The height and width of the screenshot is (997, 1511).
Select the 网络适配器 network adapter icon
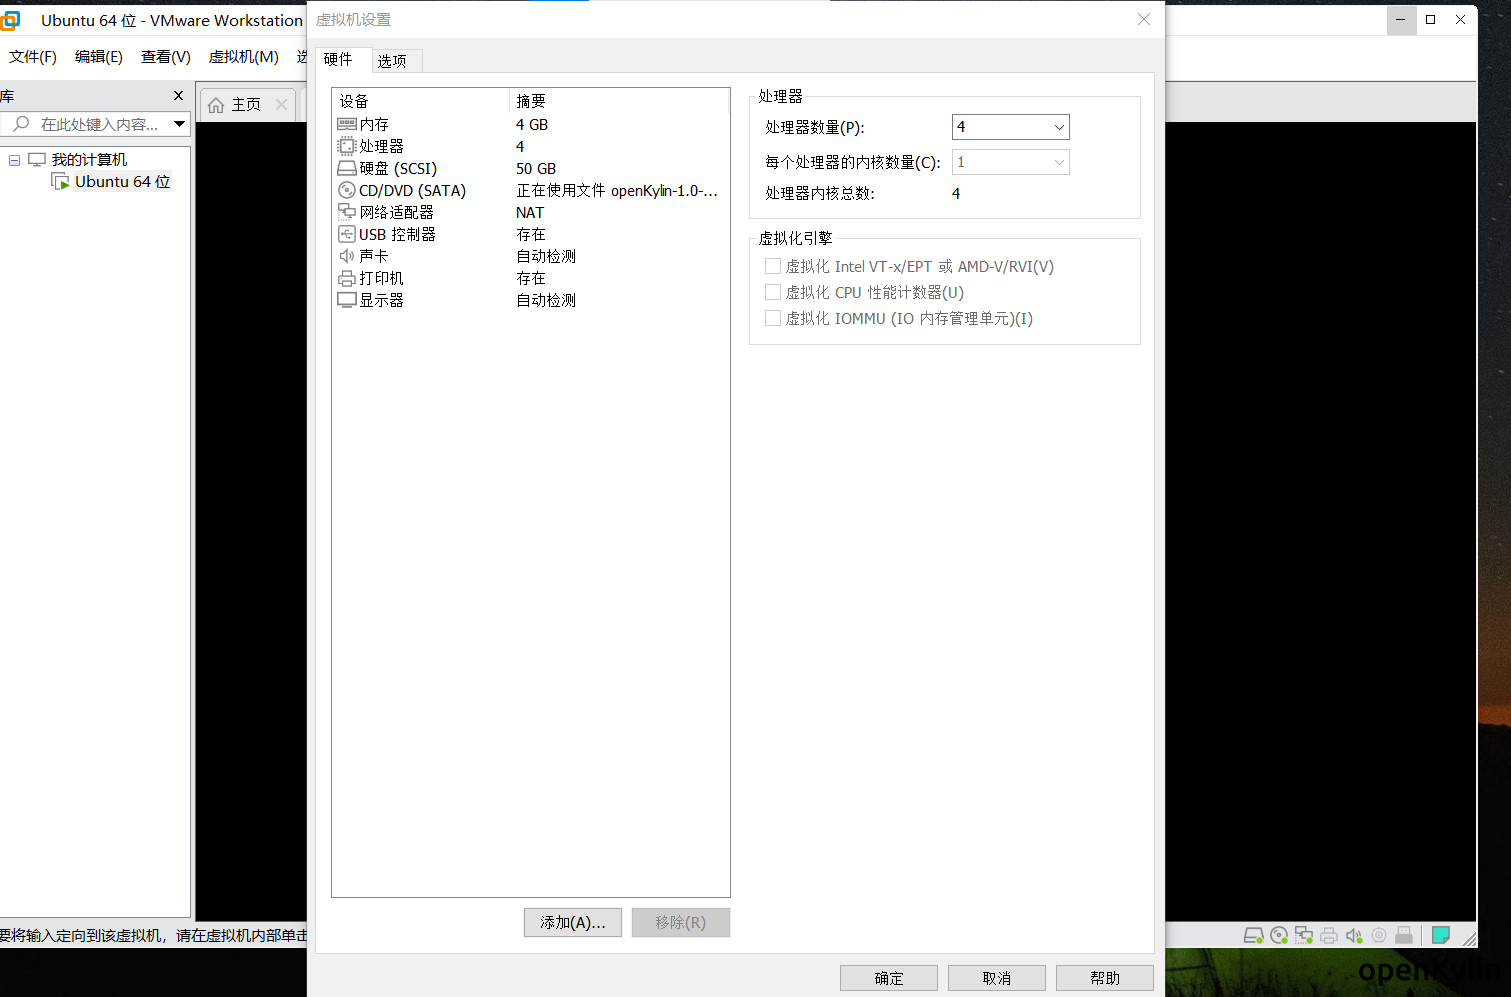[346, 212]
